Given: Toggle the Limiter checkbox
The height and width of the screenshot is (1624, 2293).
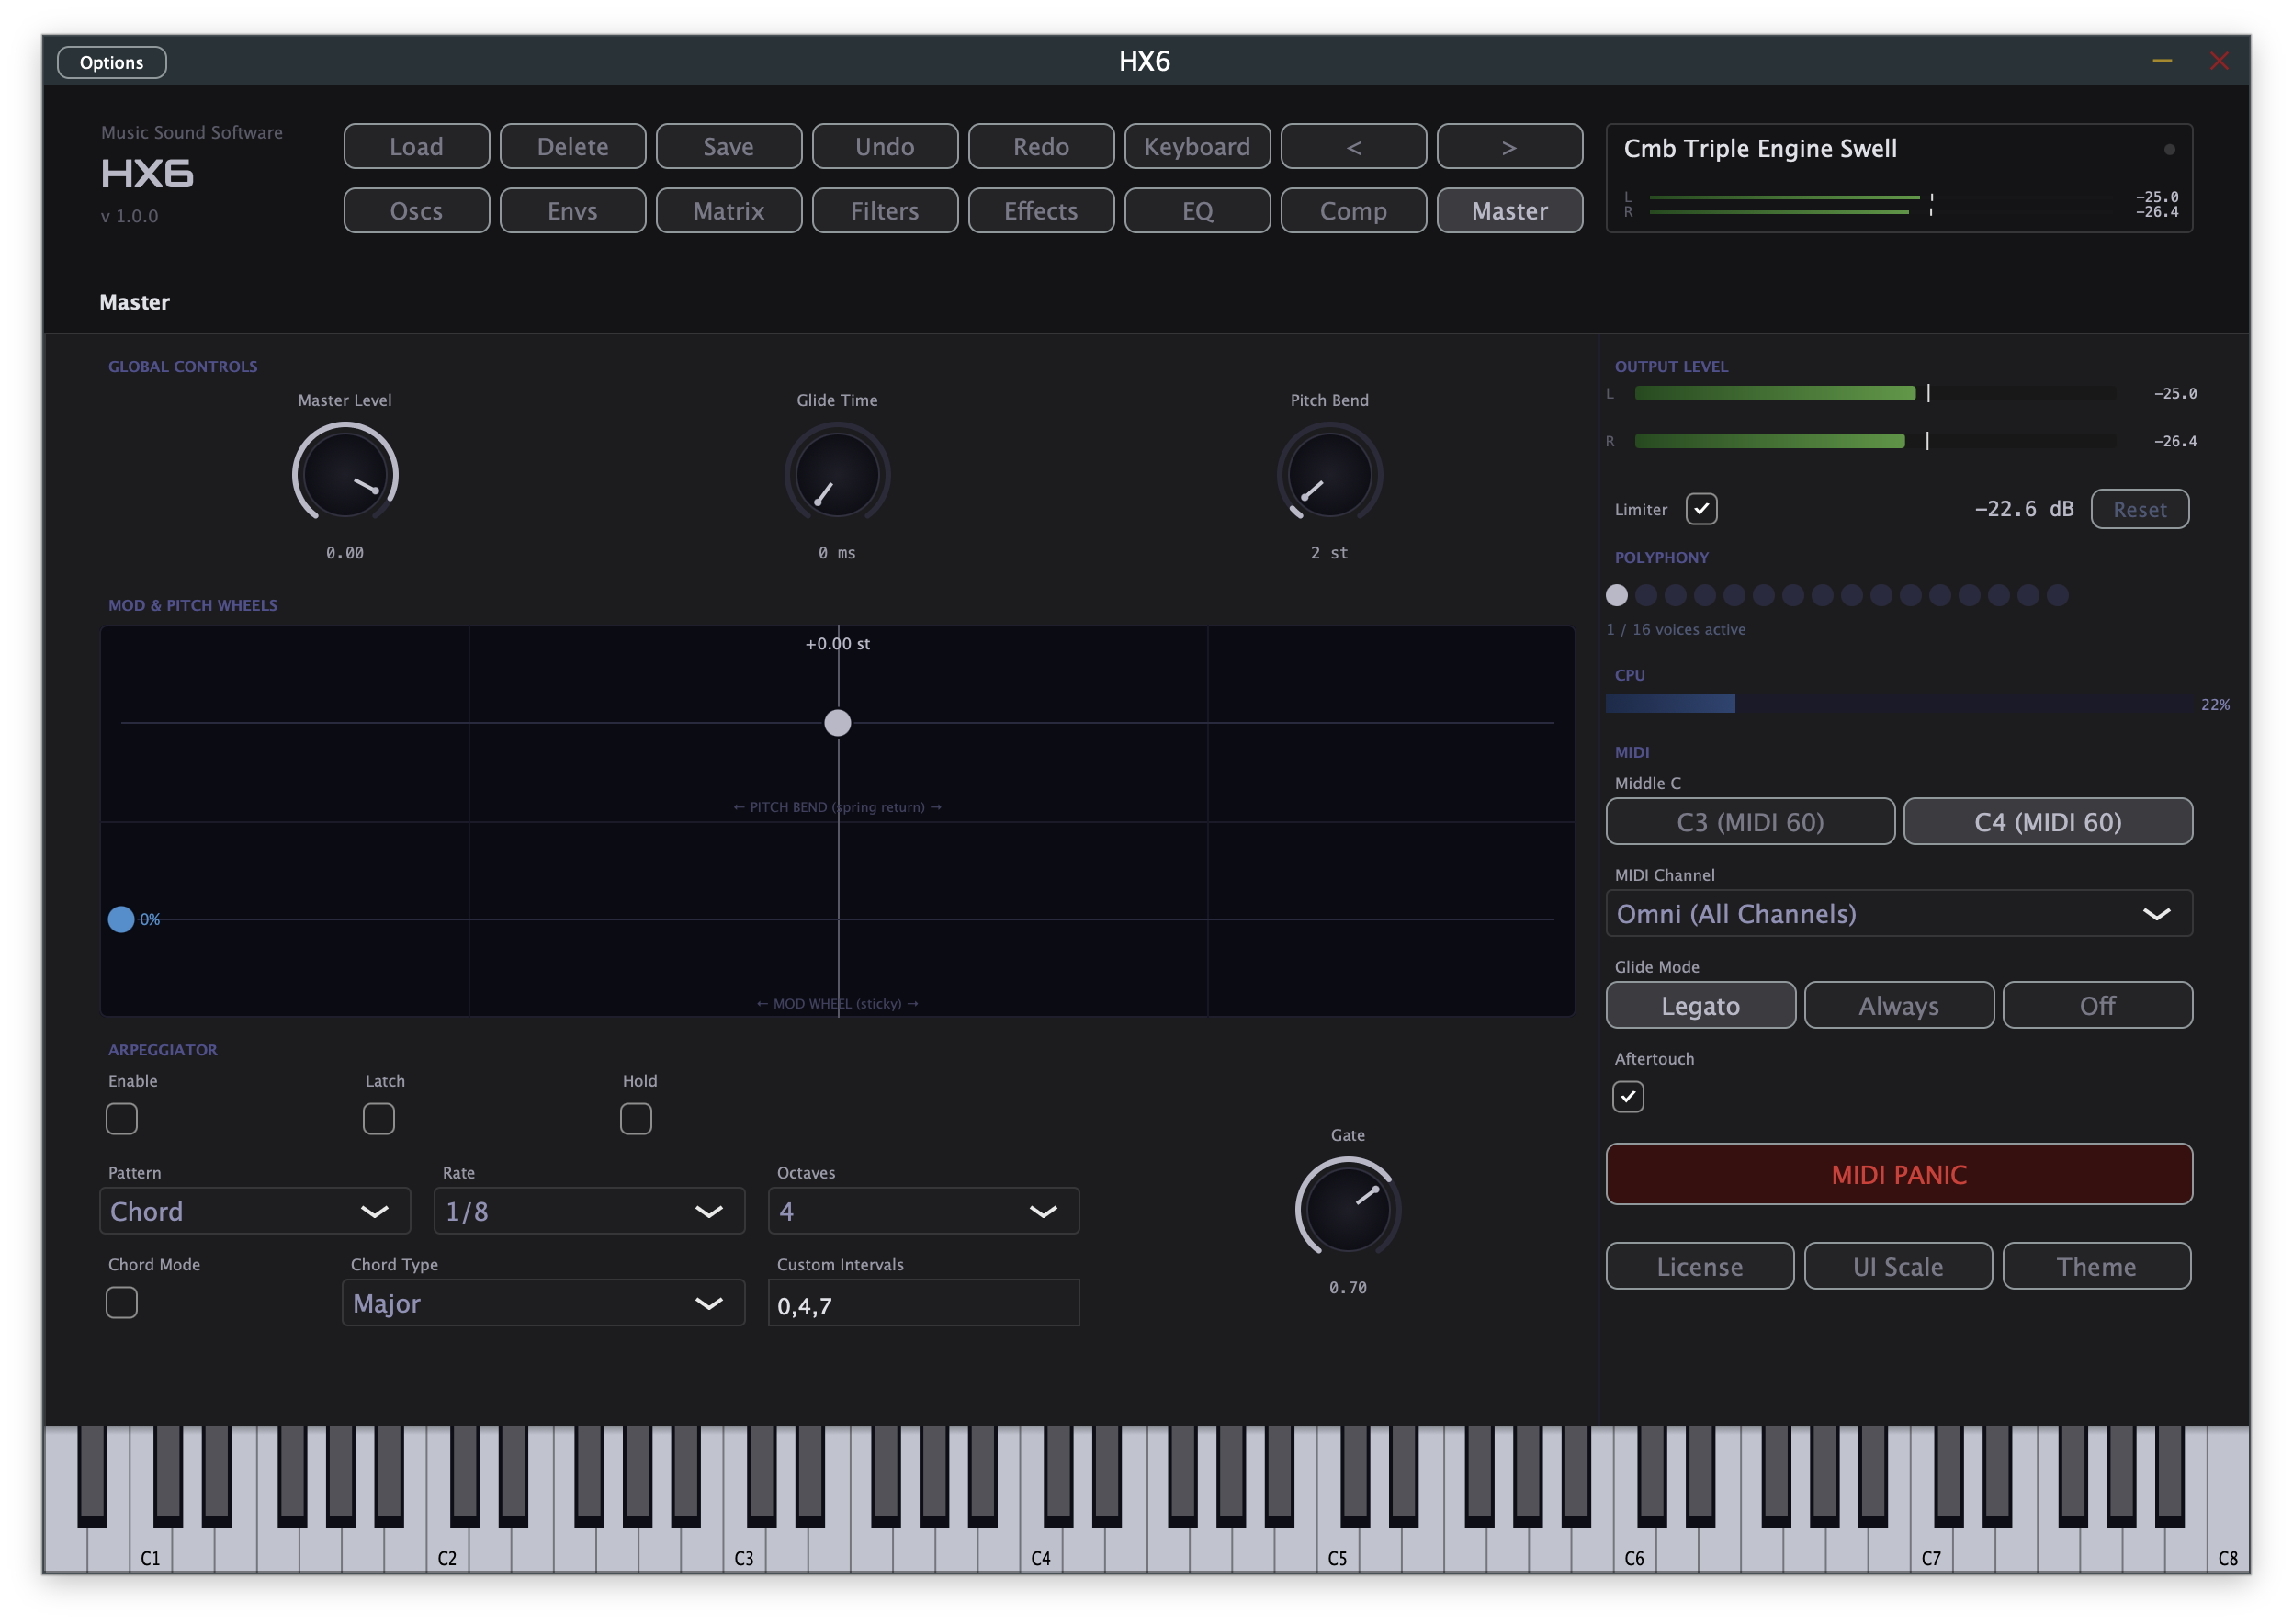Looking at the screenshot, I should pyautogui.click(x=1701, y=509).
